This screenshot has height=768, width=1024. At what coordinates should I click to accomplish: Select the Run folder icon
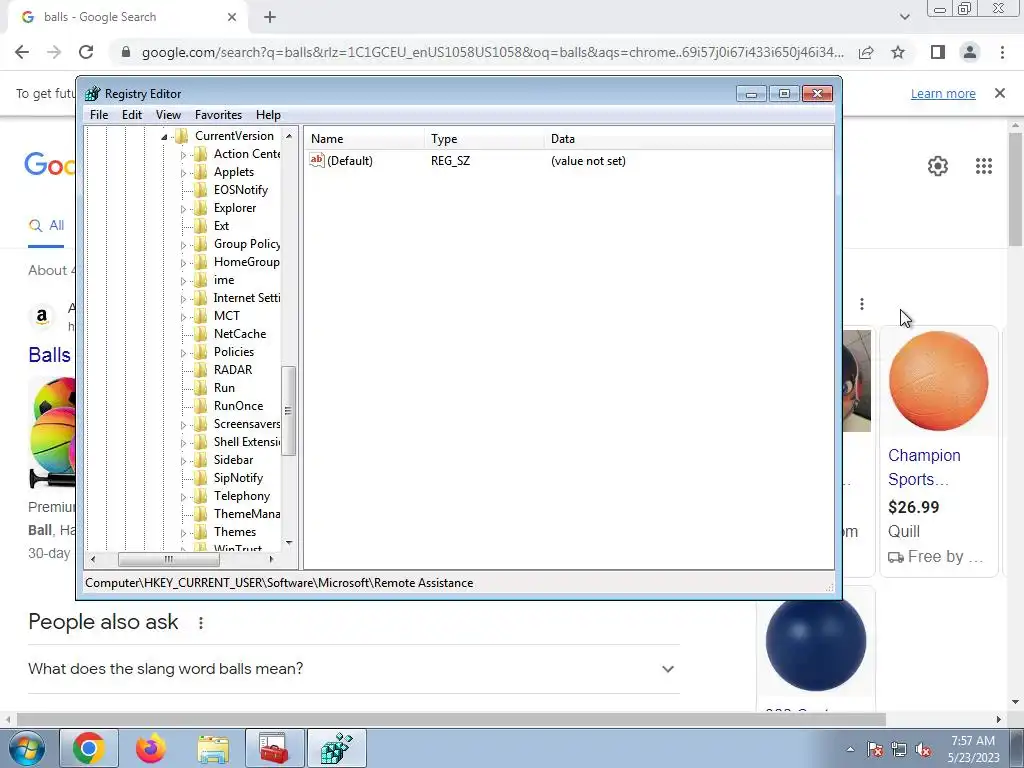pyautogui.click(x=201, y=388)
